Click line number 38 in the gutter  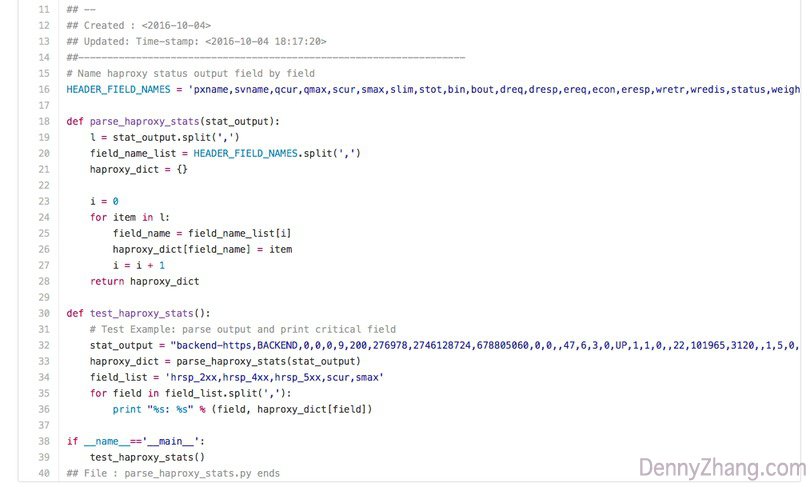click(x=43, y=441)
